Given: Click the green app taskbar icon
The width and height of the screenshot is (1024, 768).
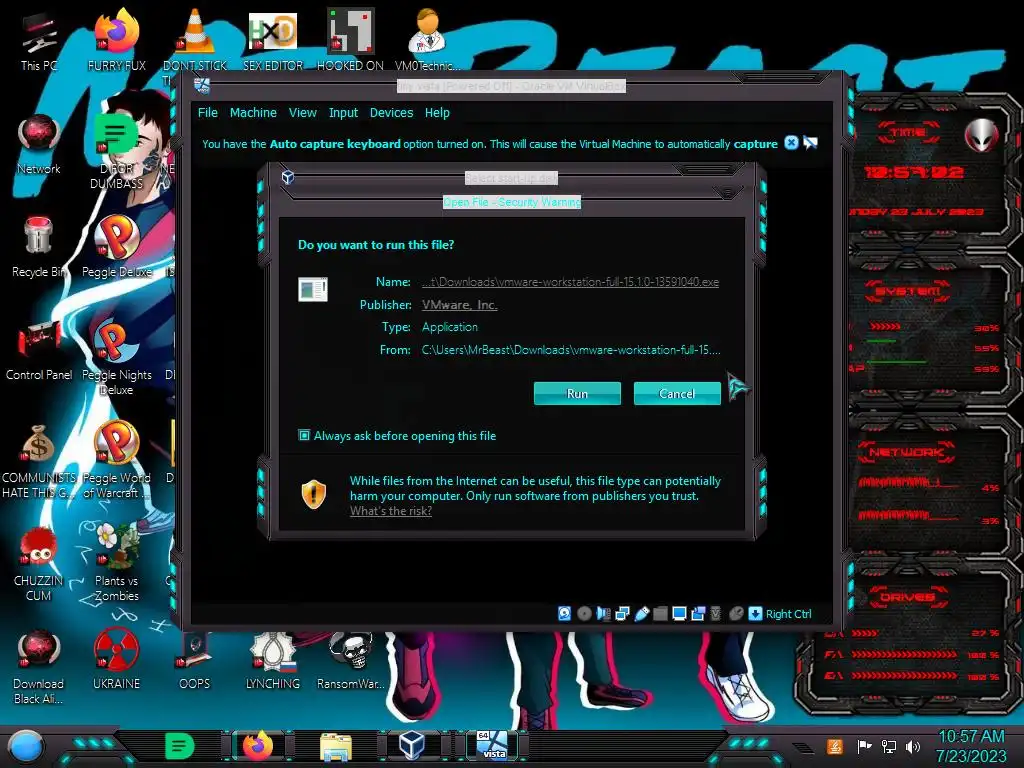Looking at the screenshot, I should [x=180, y=746].
